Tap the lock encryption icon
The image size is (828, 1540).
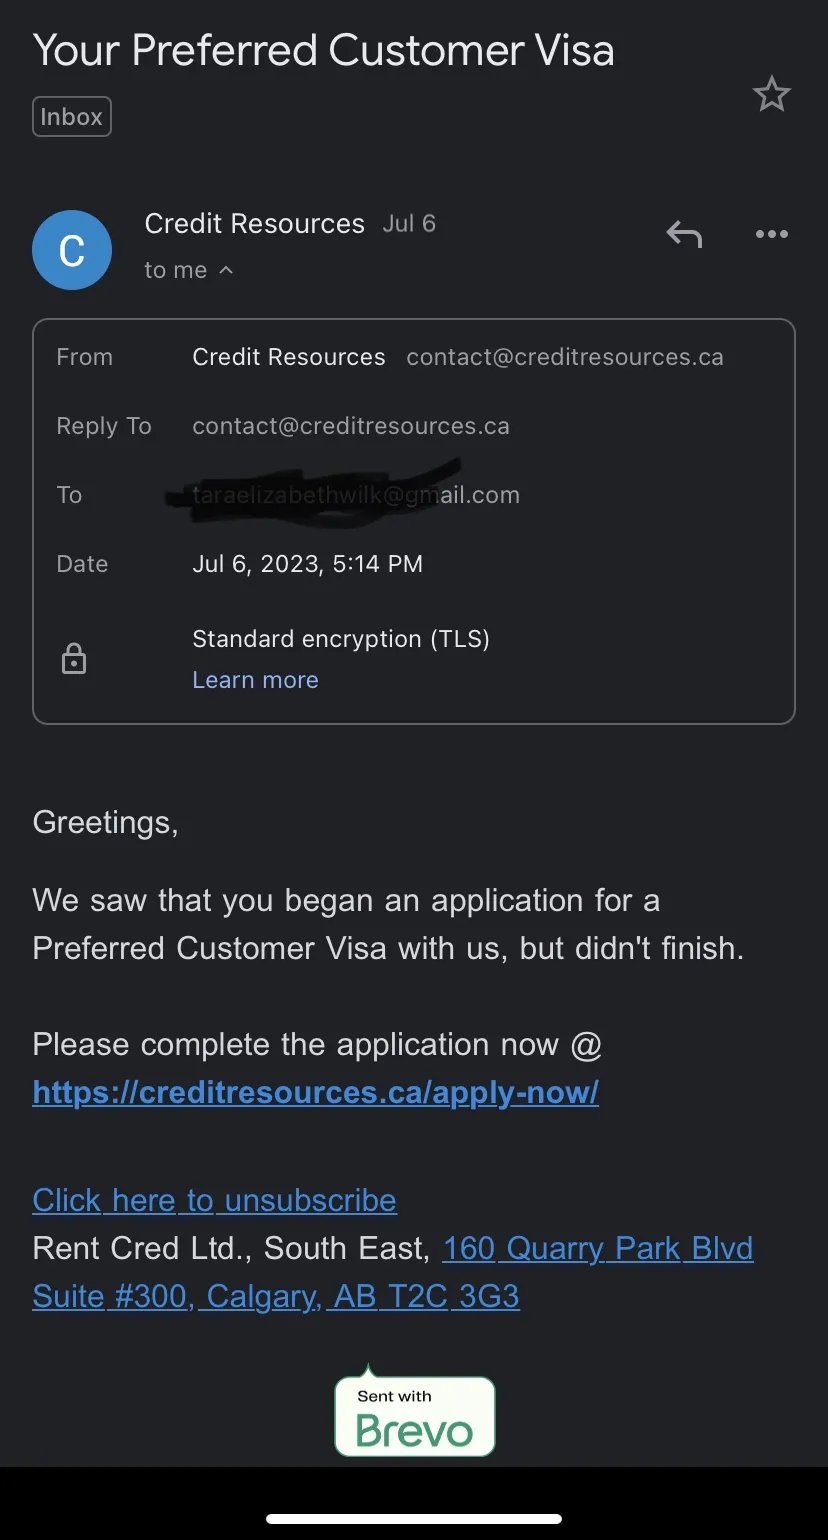74,659
